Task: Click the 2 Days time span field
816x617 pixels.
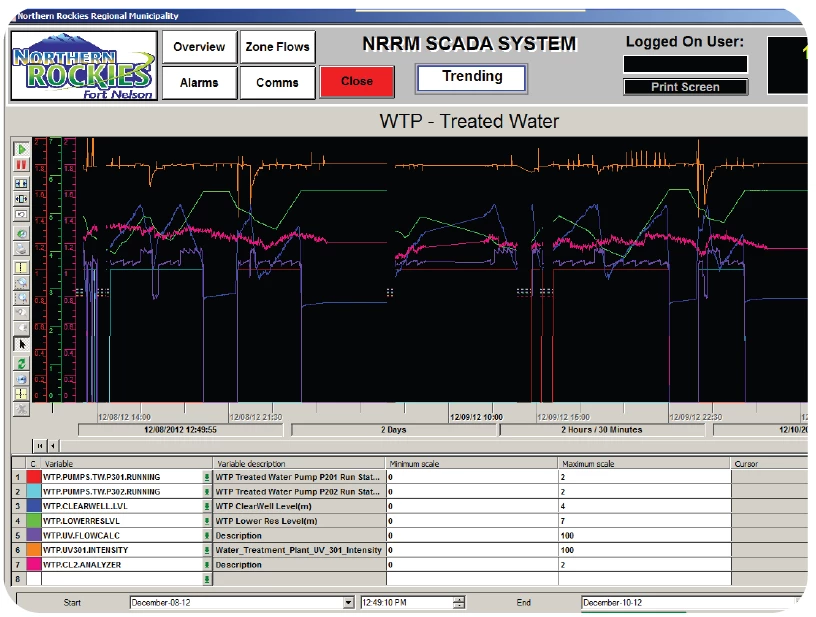Action: (x=393, y=430)
